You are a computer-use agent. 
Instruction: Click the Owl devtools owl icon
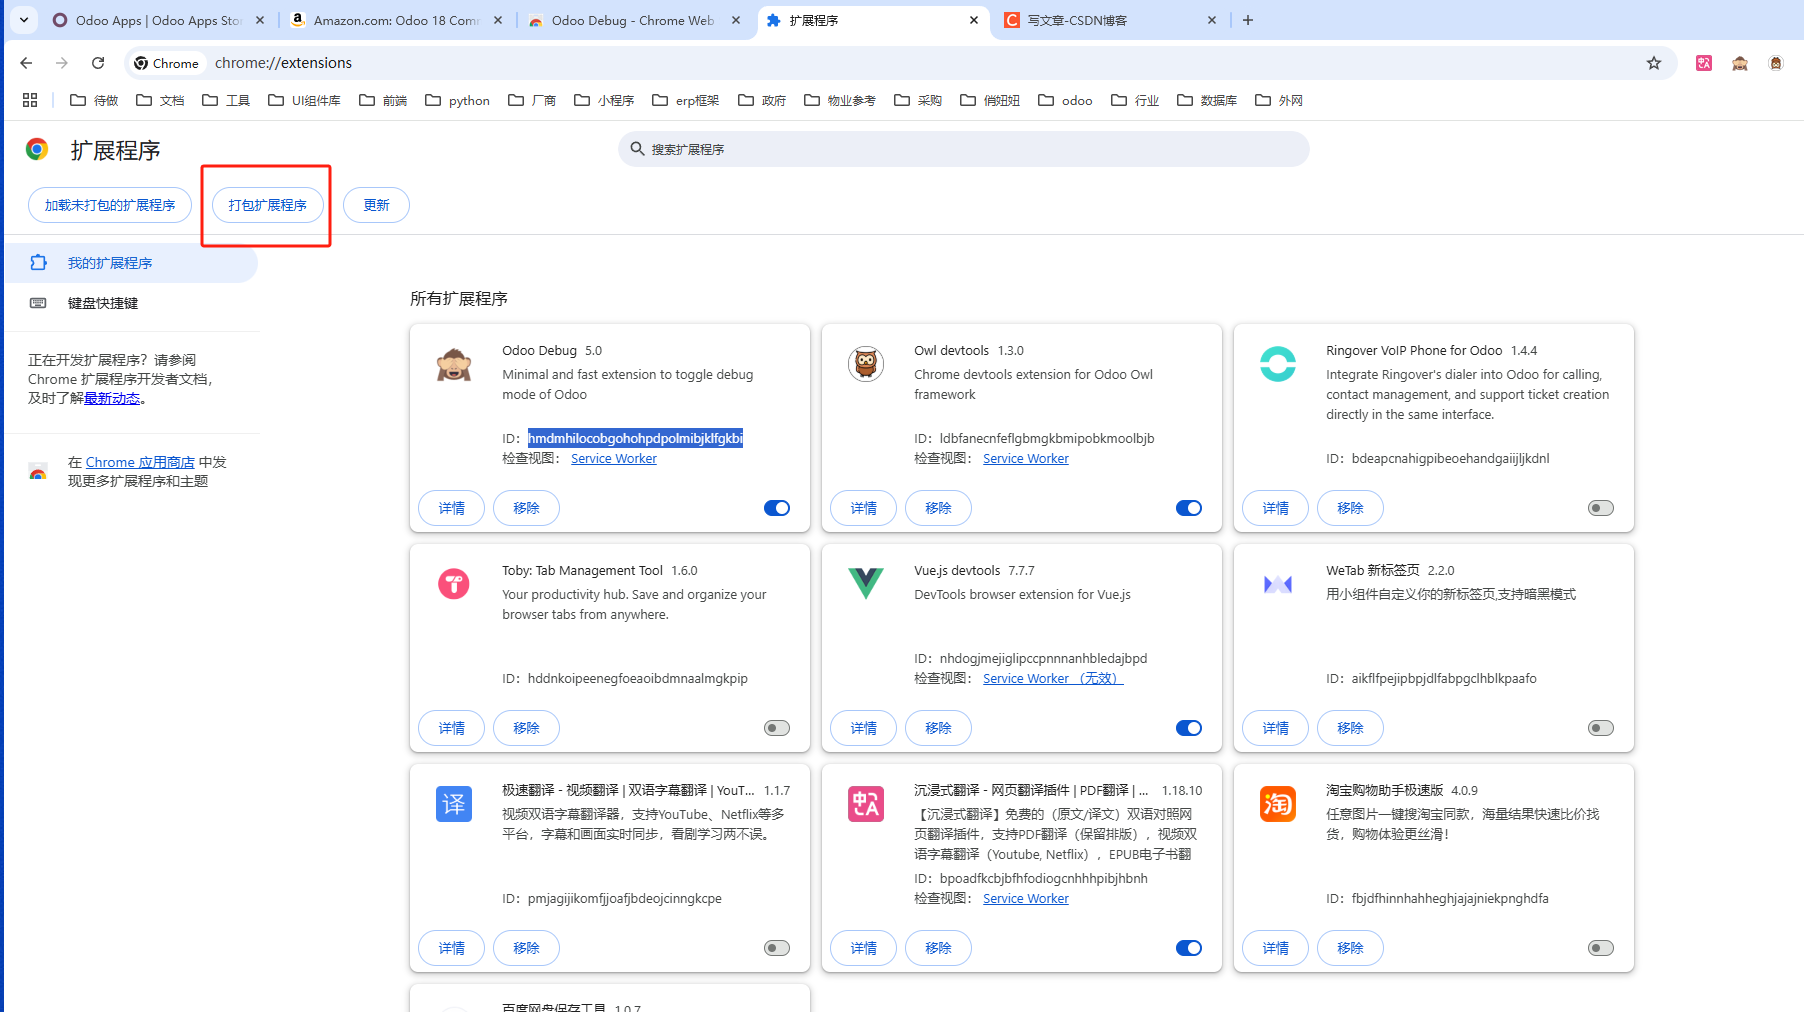(x=866, y=364)
